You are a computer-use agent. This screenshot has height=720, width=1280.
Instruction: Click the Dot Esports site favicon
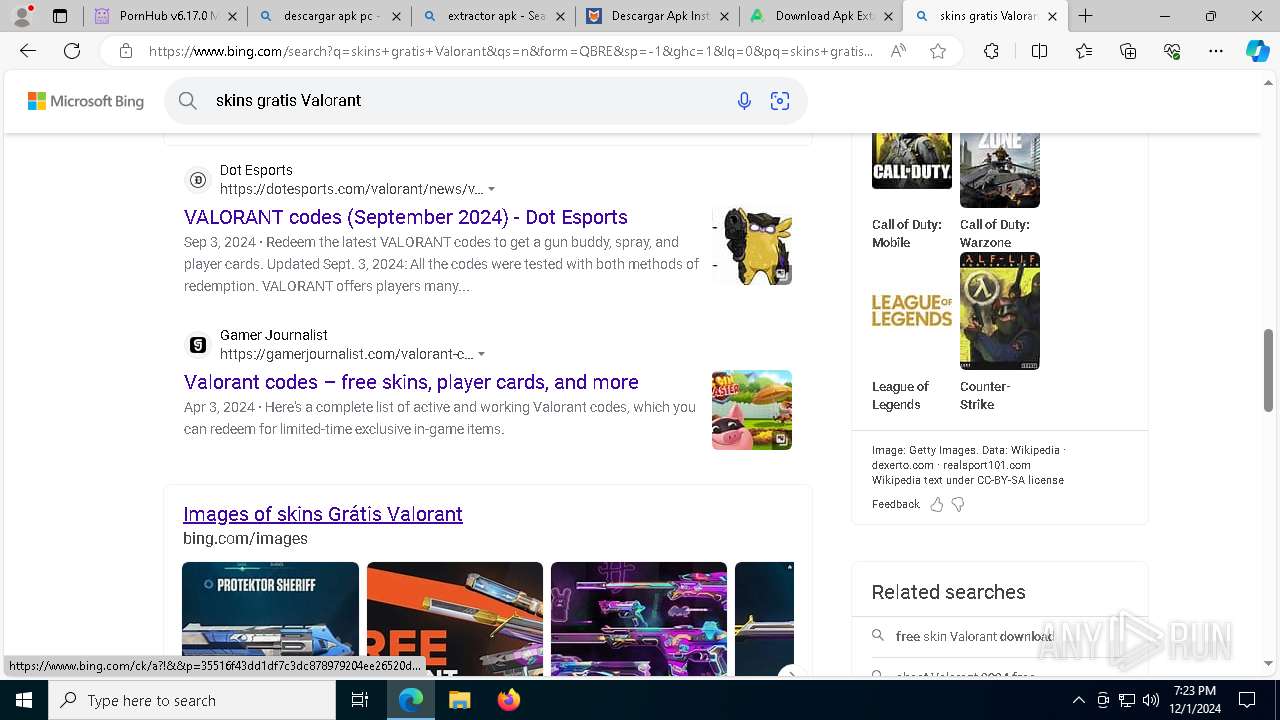click(198, 180)
